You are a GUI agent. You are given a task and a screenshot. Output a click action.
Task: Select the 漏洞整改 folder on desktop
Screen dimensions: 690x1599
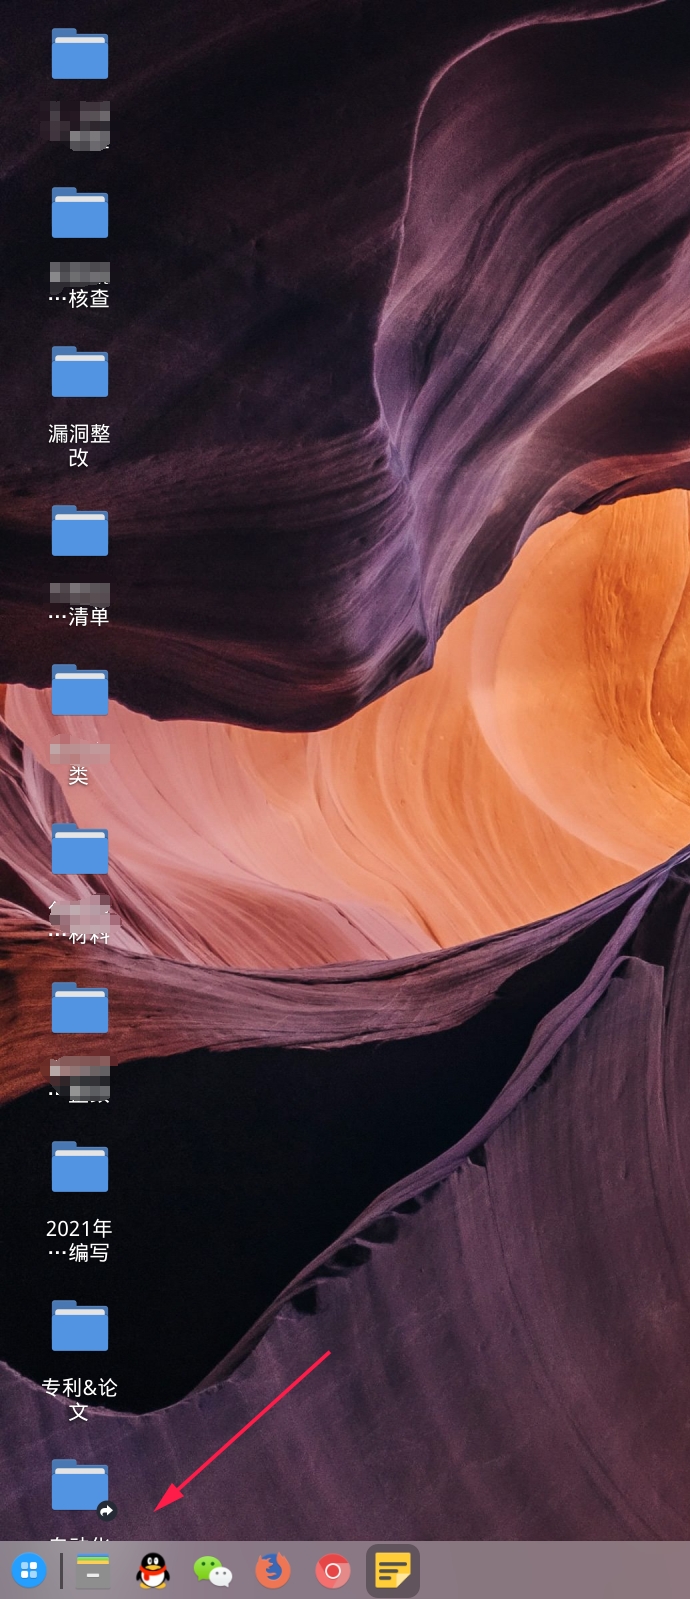click(x=80, y=372)
